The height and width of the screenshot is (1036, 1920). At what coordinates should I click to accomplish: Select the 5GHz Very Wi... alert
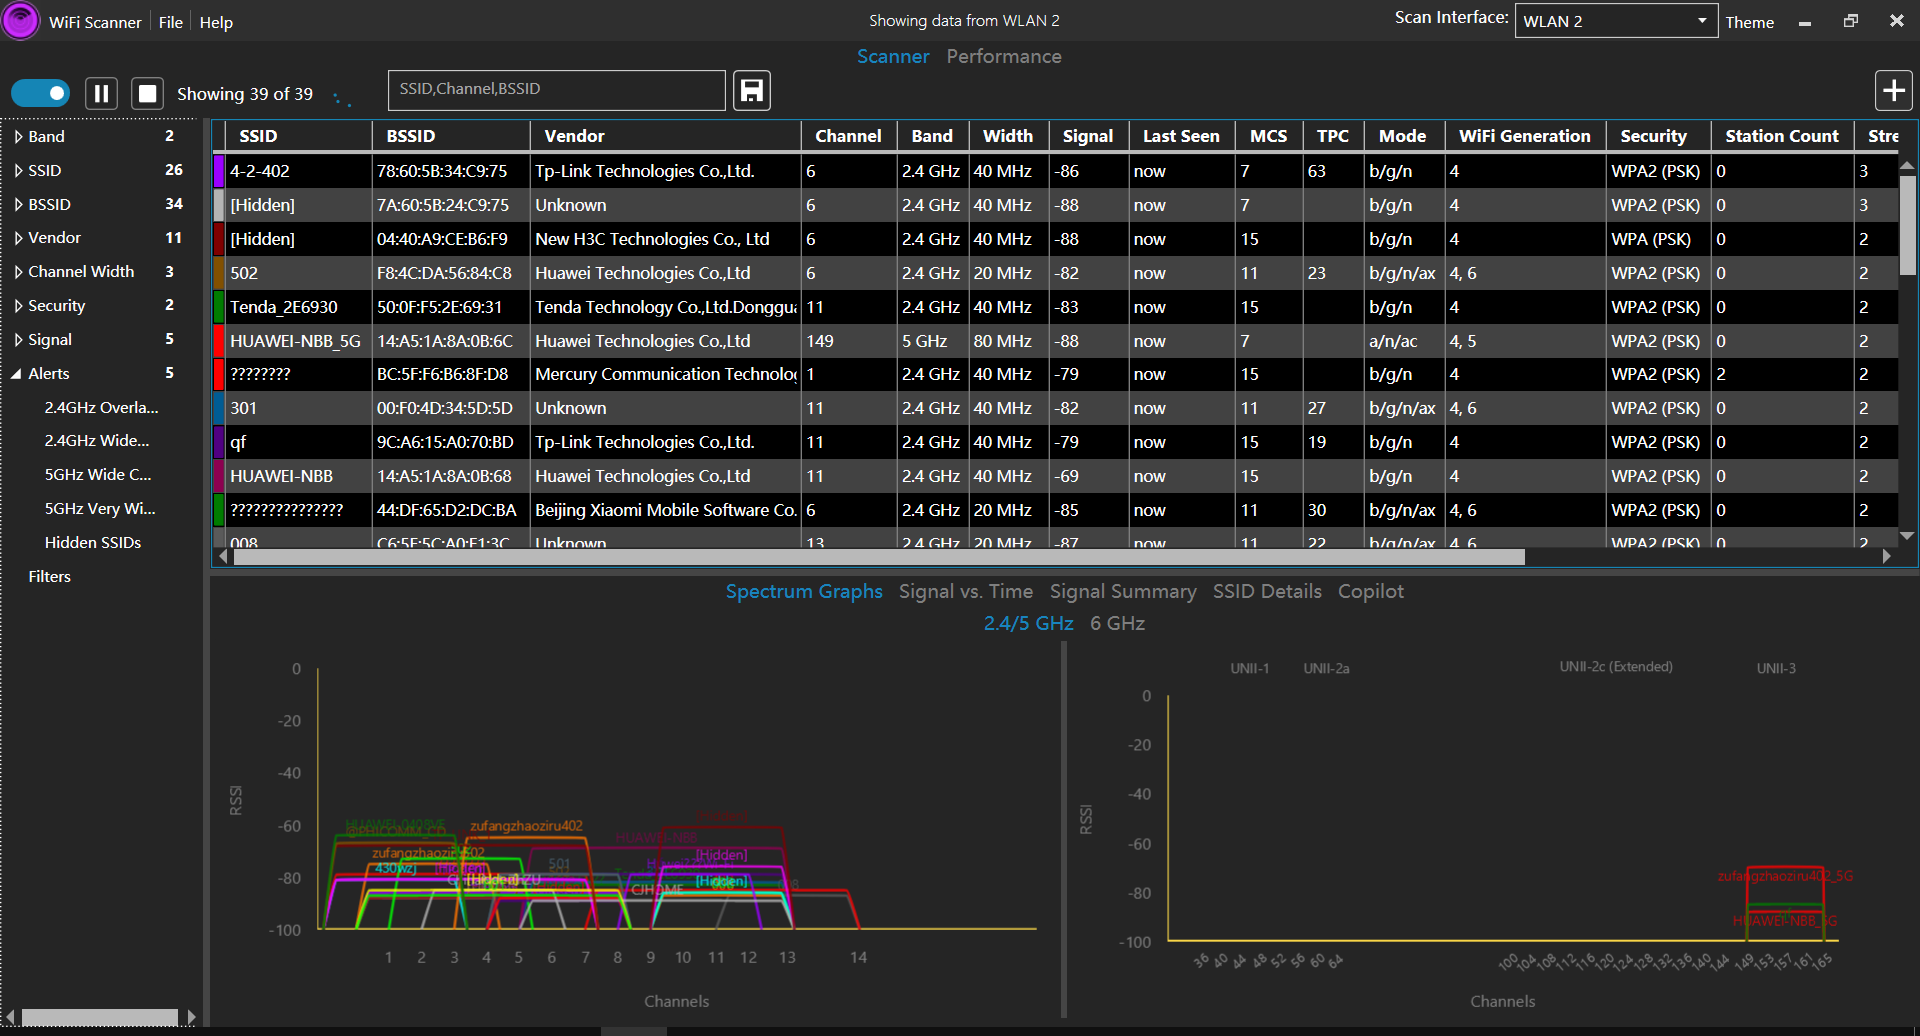(x=100, y=509)
